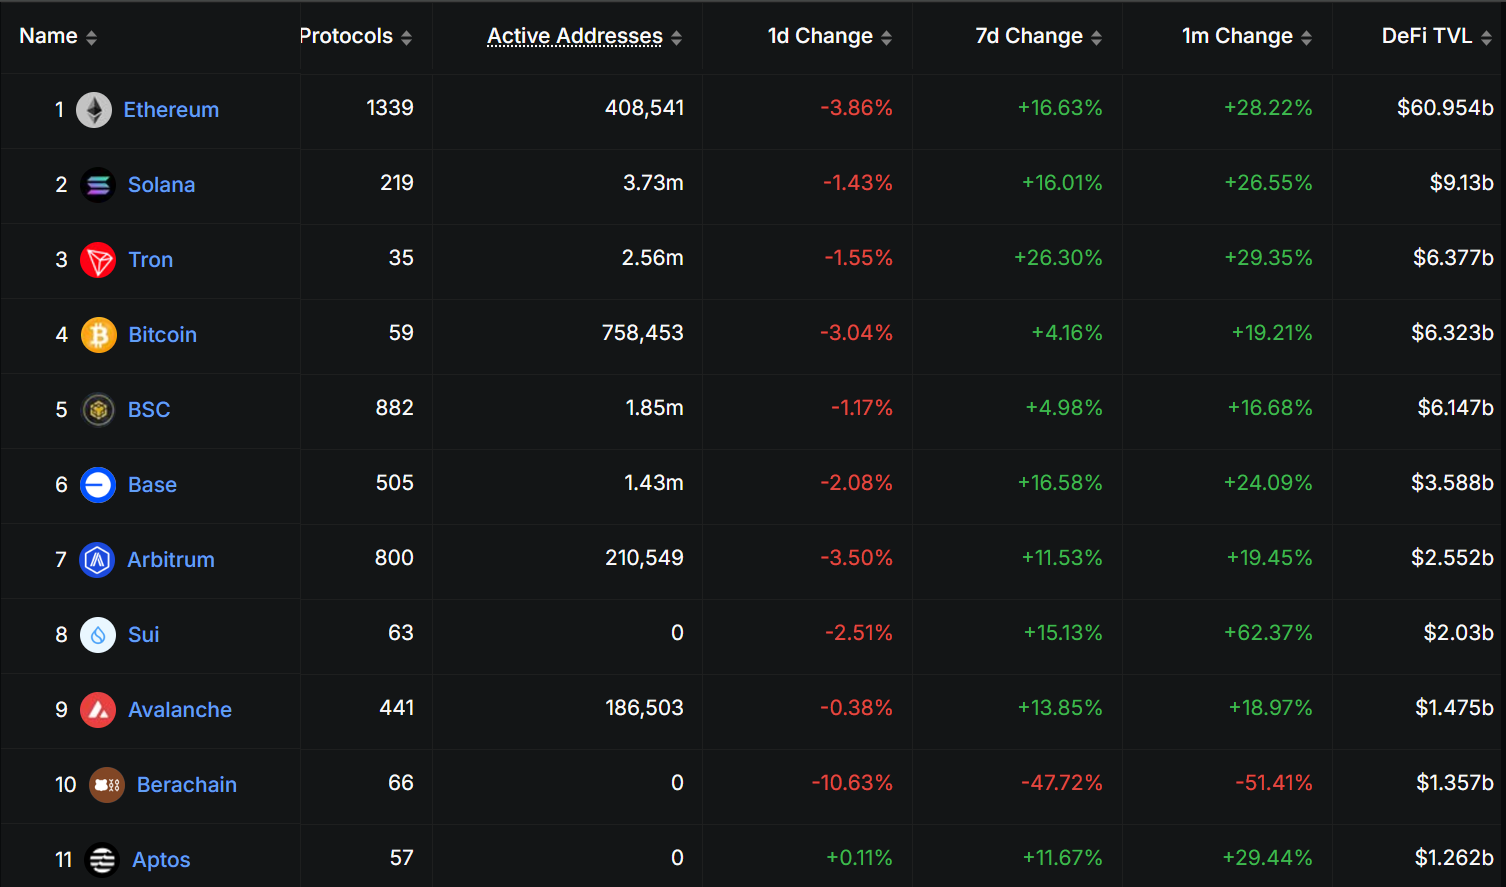Open the Base chain link
Screen dimensions: 1506x887
153,485
